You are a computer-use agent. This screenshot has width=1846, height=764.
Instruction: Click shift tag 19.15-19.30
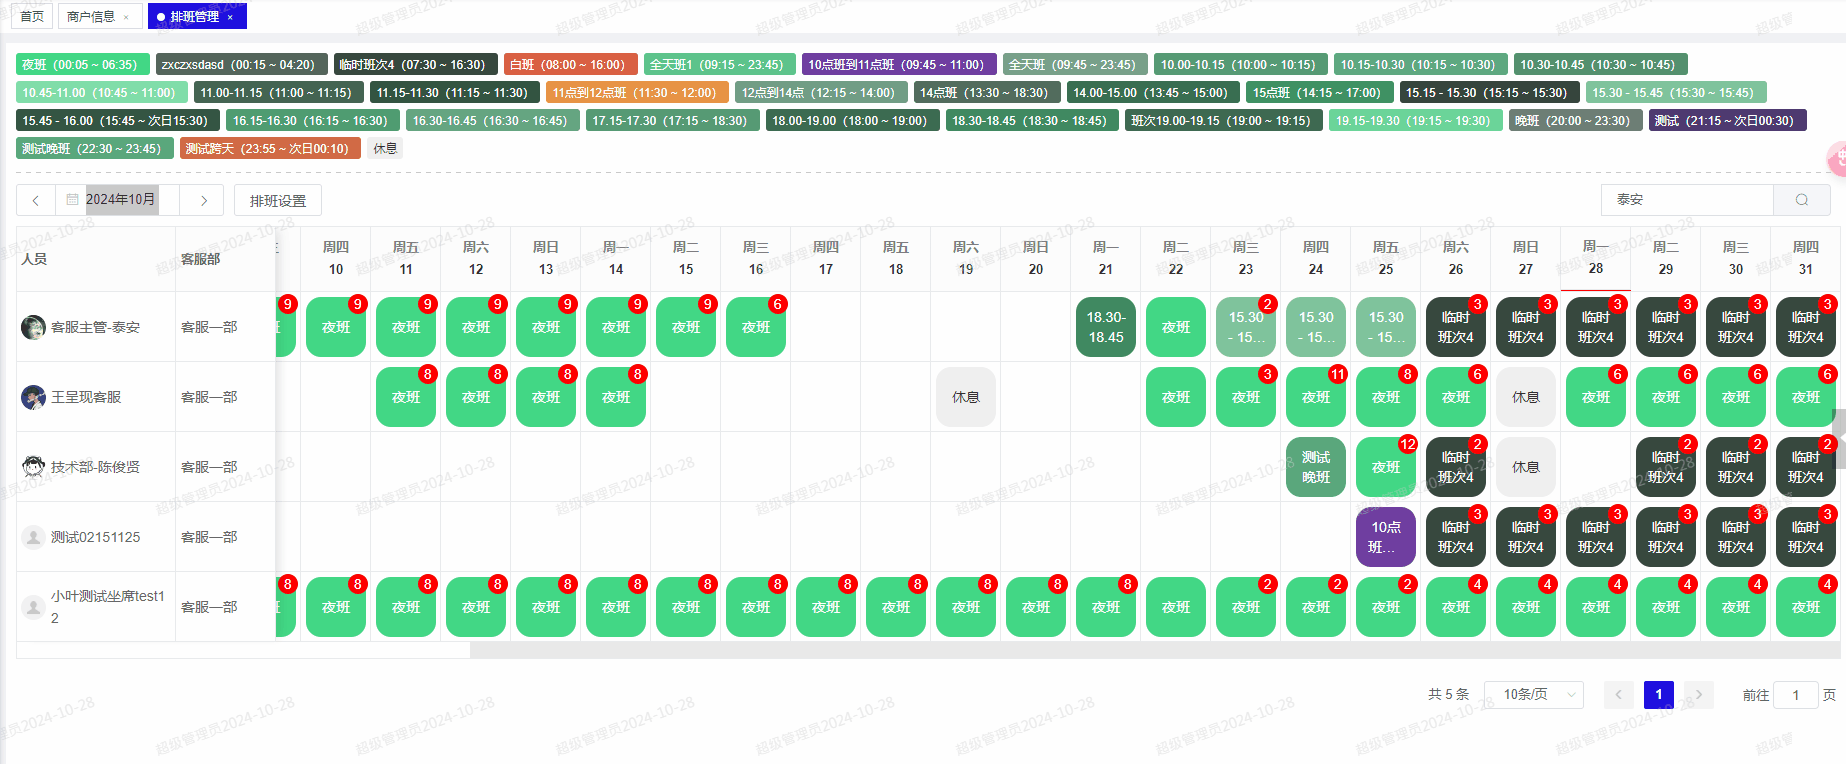click(x=1416, y=121)
